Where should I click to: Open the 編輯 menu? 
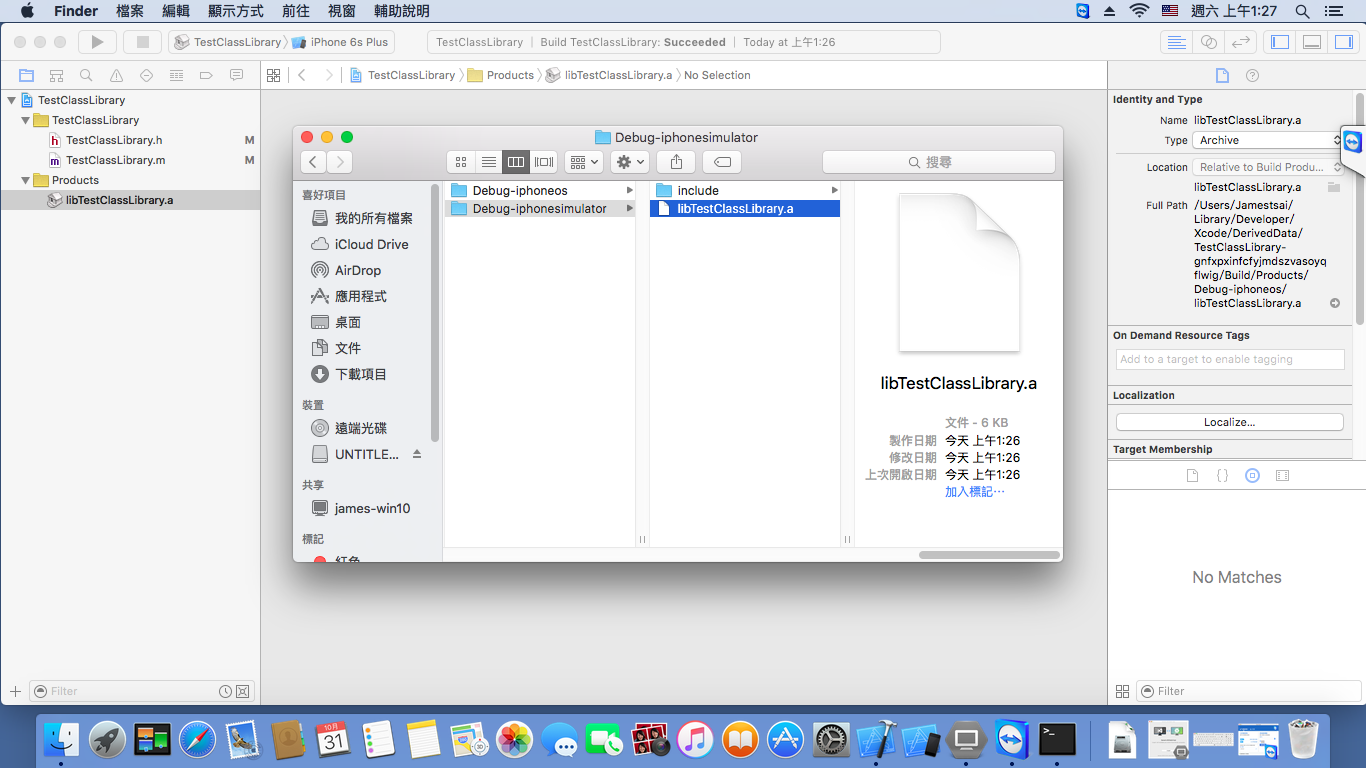(x=176, y=11)
